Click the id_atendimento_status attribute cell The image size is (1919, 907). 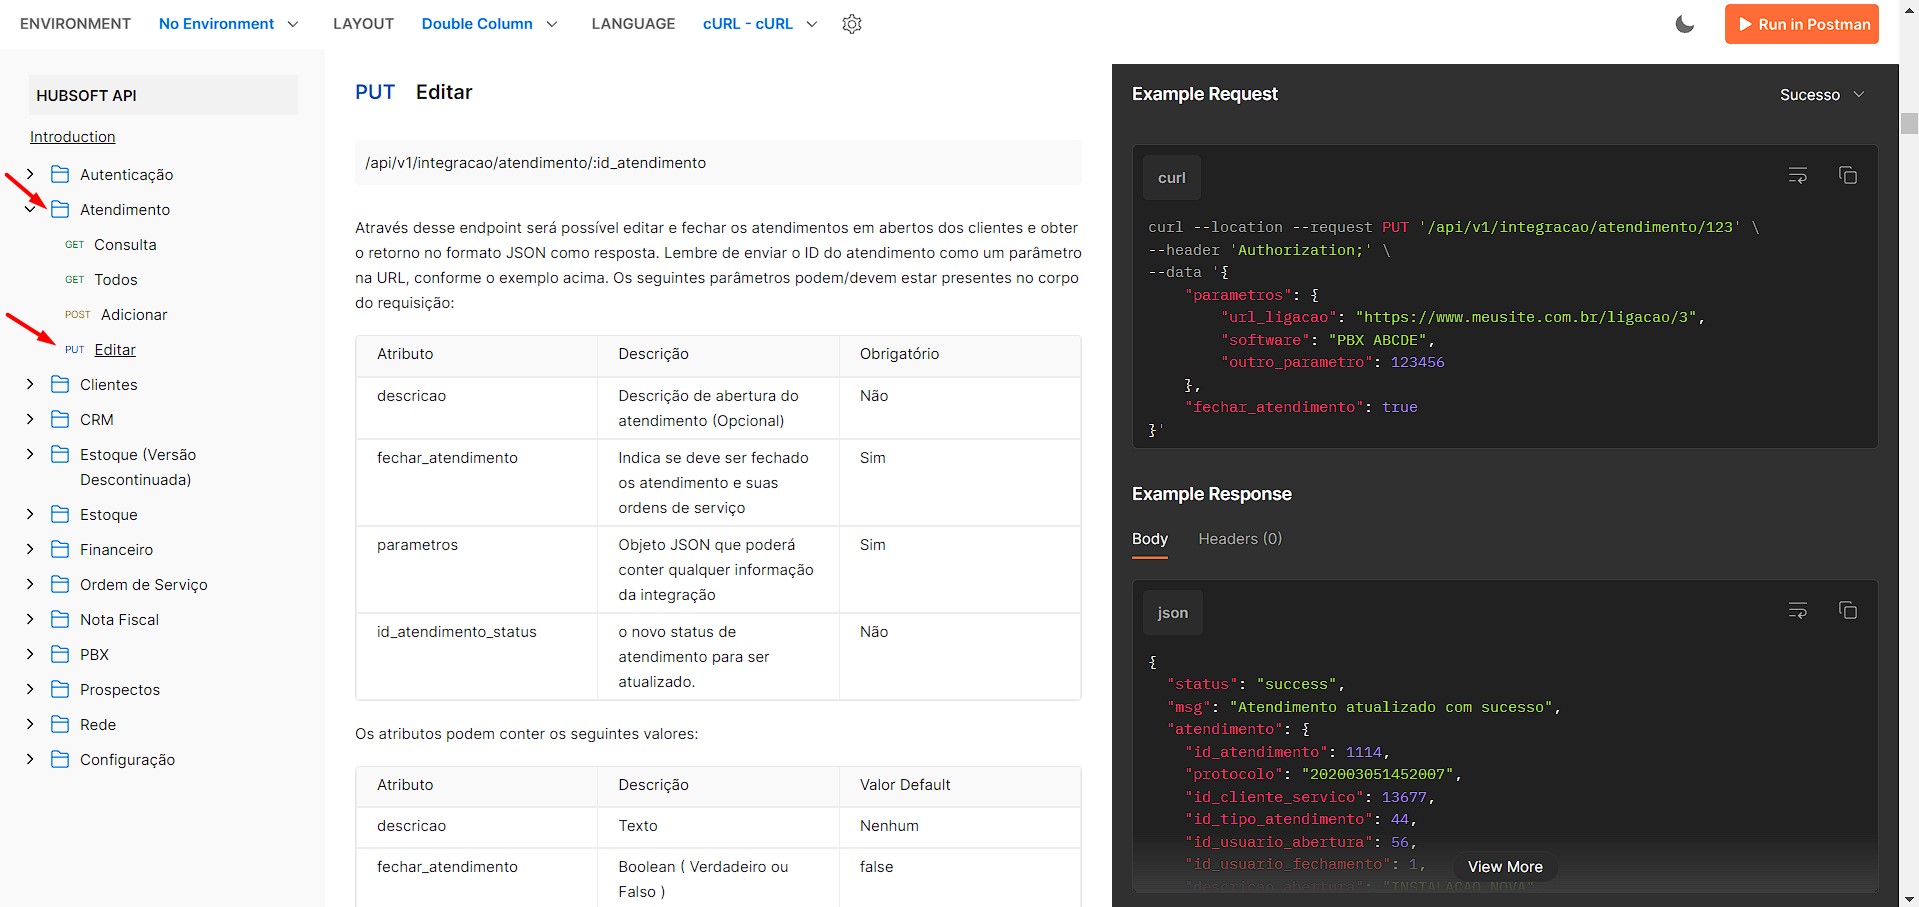coord(477,656)
